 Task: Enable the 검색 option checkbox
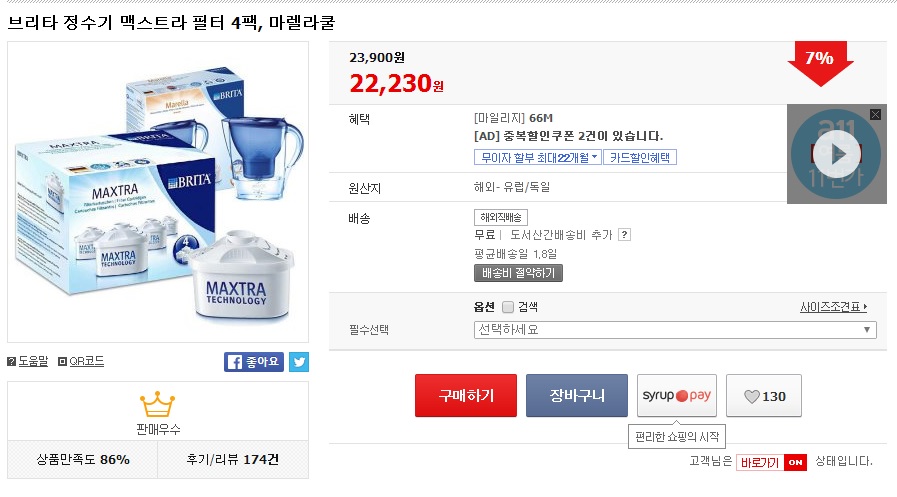click(x=508, y=307)
